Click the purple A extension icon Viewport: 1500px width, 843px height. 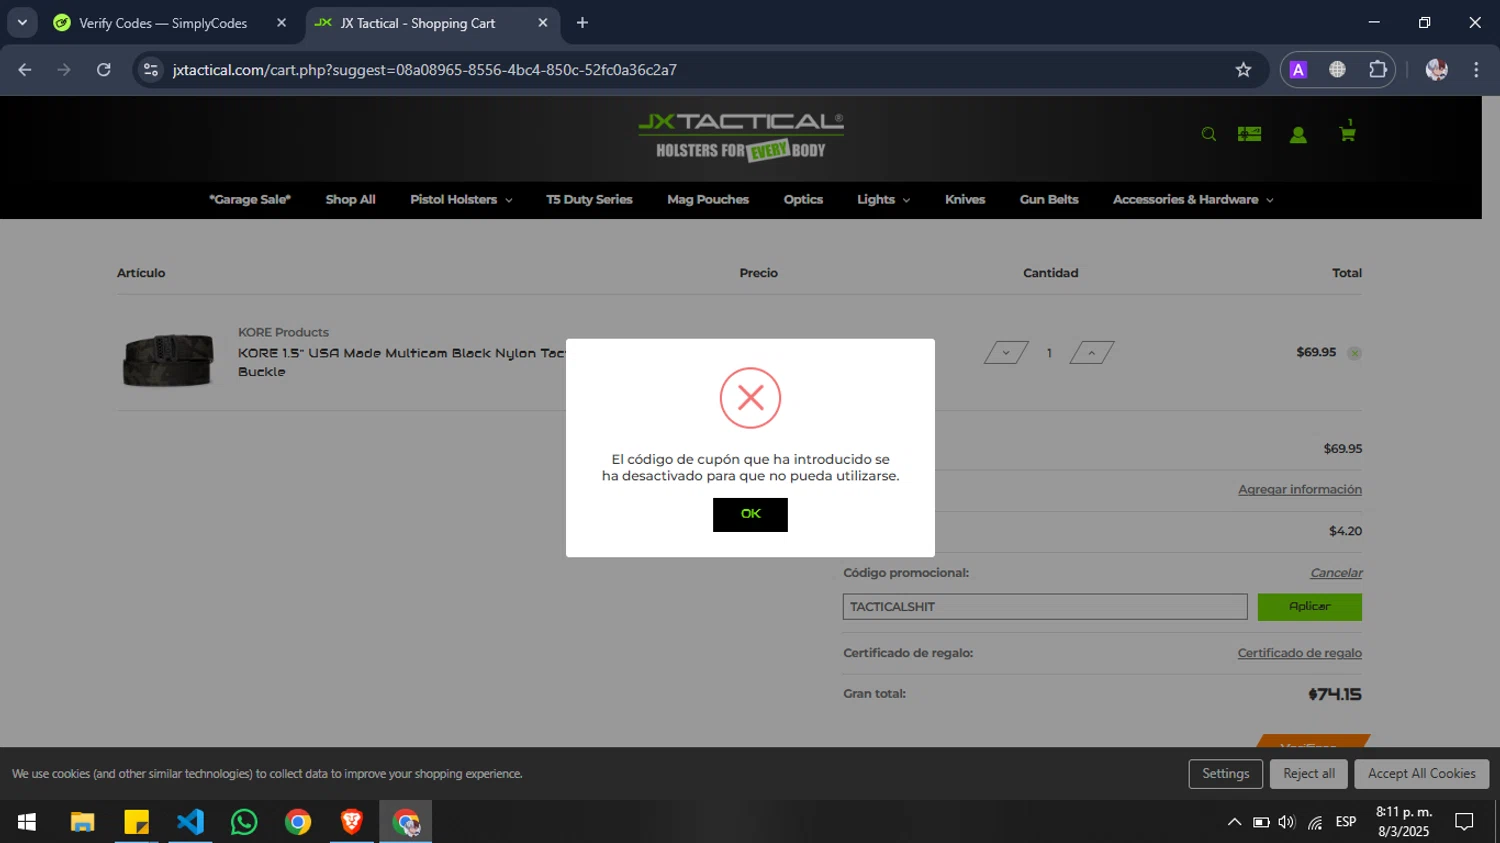click(1298, 70)
